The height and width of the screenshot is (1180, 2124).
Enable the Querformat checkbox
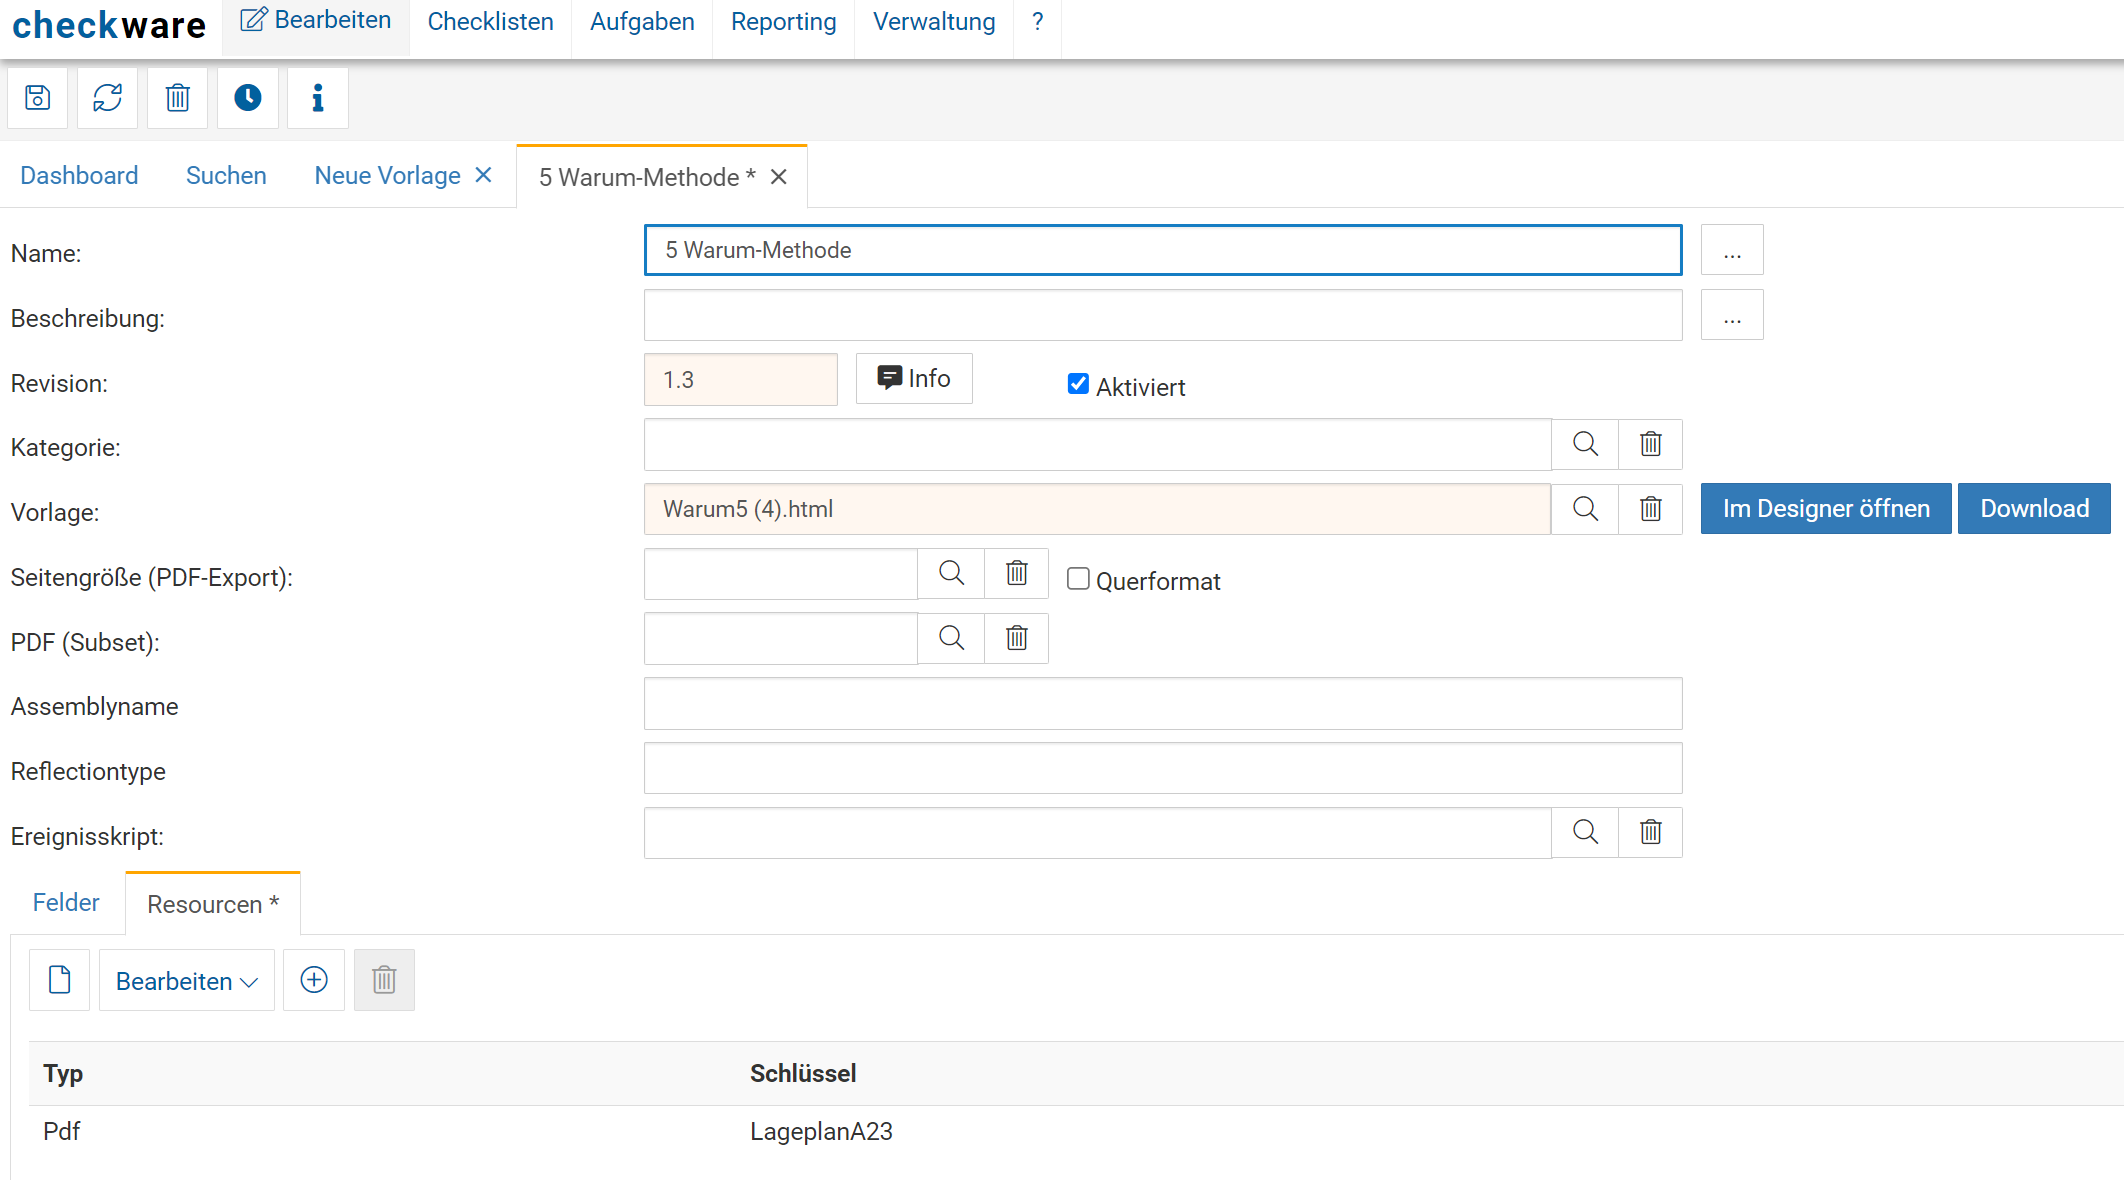click(1078, 579)
